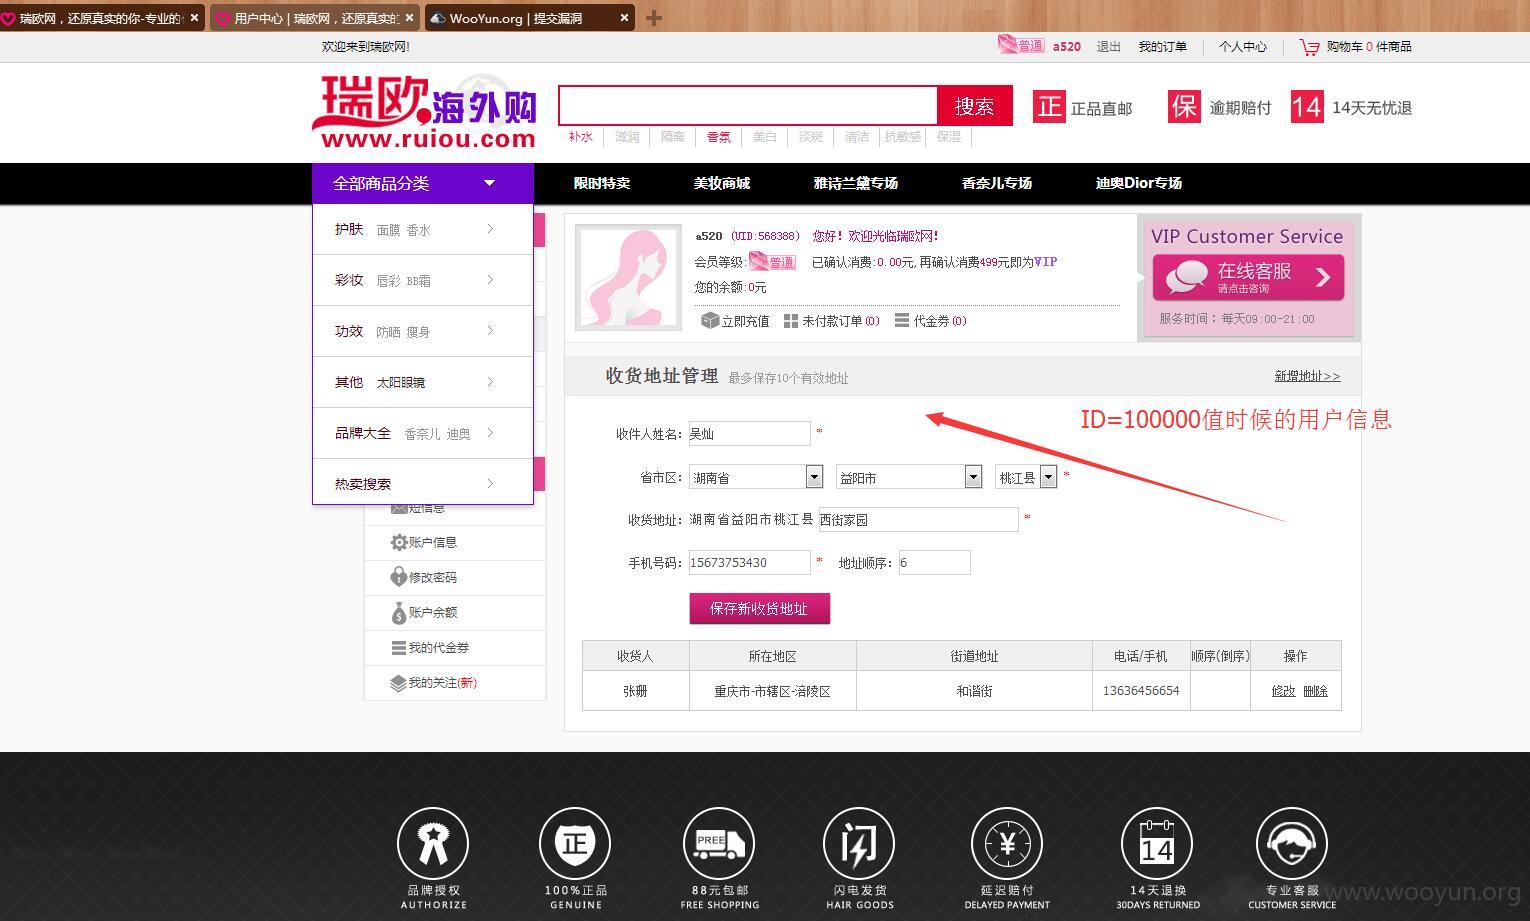Click the 普通 member badge in top bar
Screen dimensions: 1530x921
1021,45
